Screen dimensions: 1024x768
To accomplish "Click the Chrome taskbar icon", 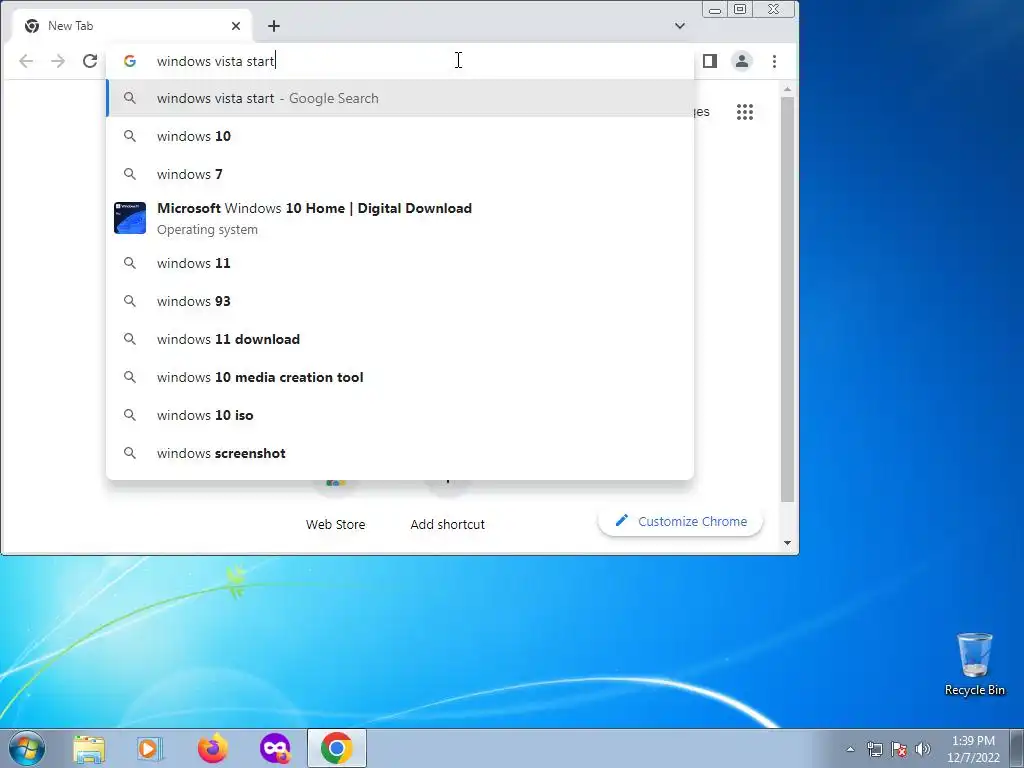I will 337,748.
